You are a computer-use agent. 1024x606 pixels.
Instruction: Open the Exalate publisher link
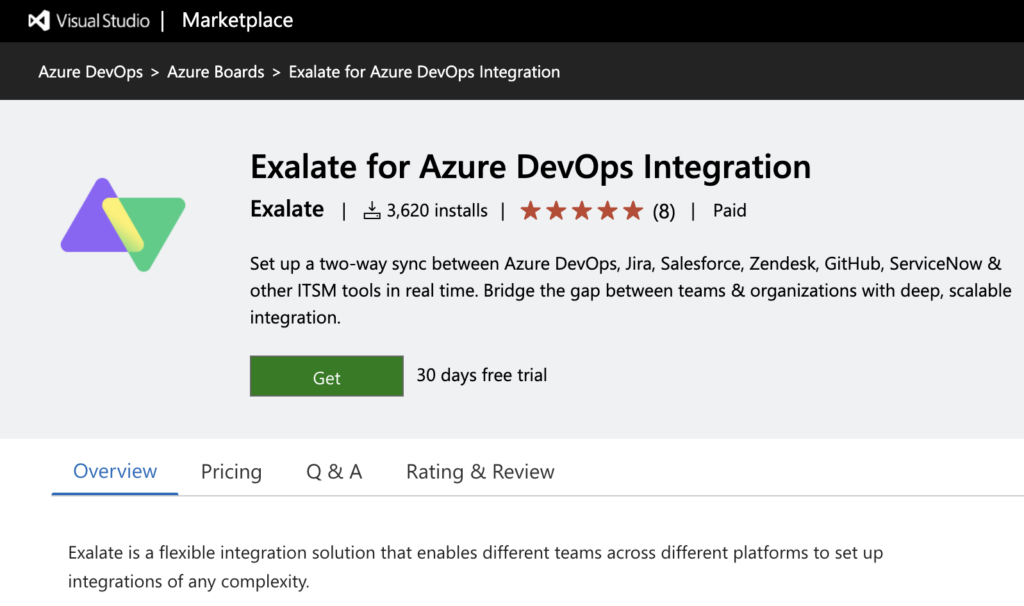[x=287, y=210]
